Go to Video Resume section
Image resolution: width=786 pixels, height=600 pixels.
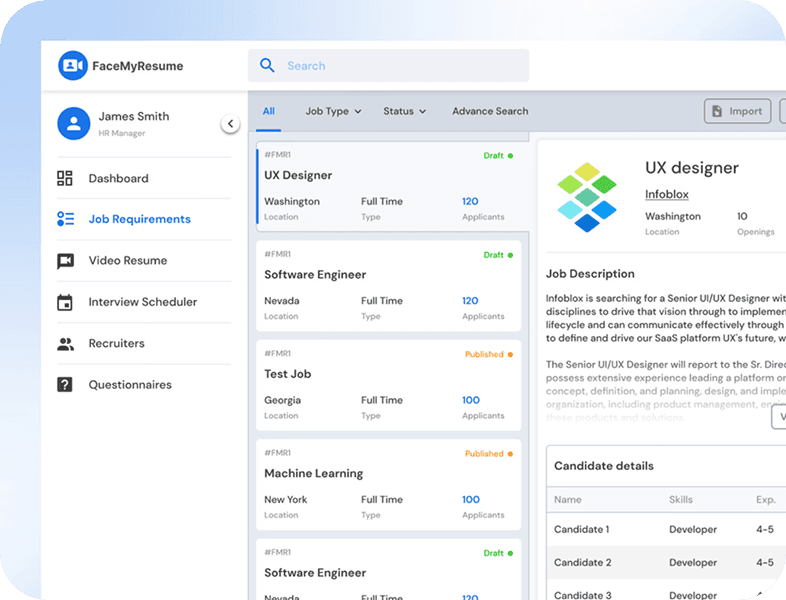click(144, 261)
